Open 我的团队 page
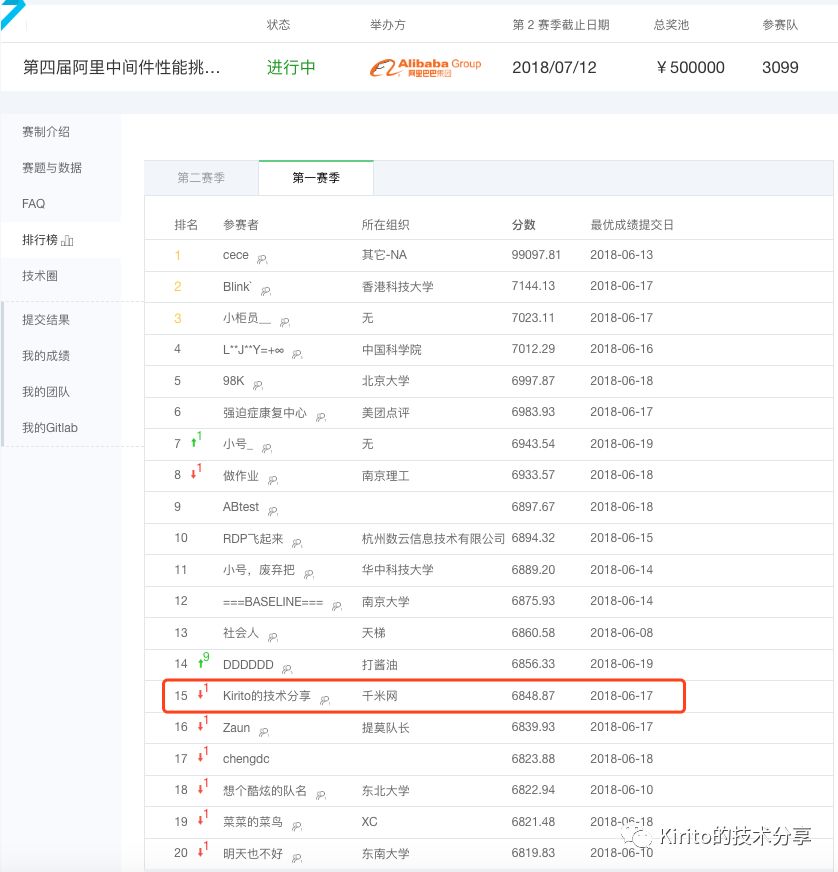This screenshot has height=872, width=838. (46, 392)
